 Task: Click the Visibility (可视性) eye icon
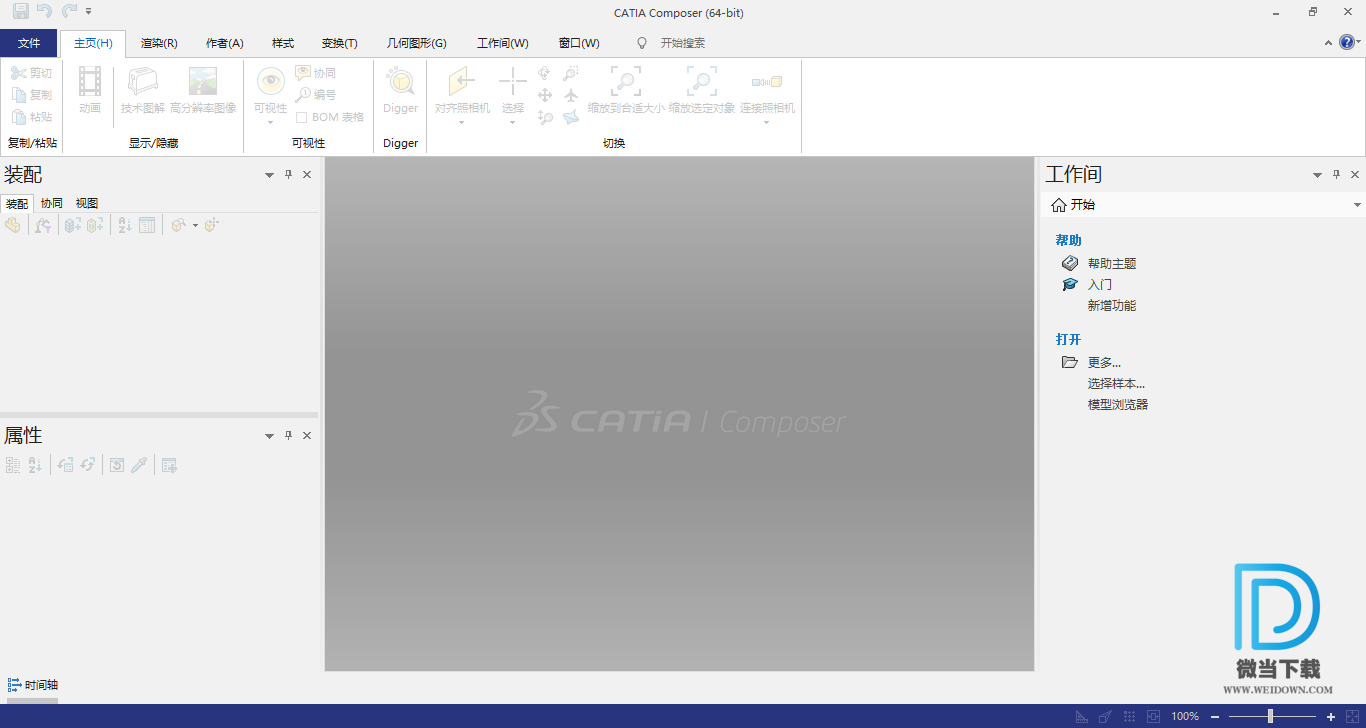tap(270, 81)
